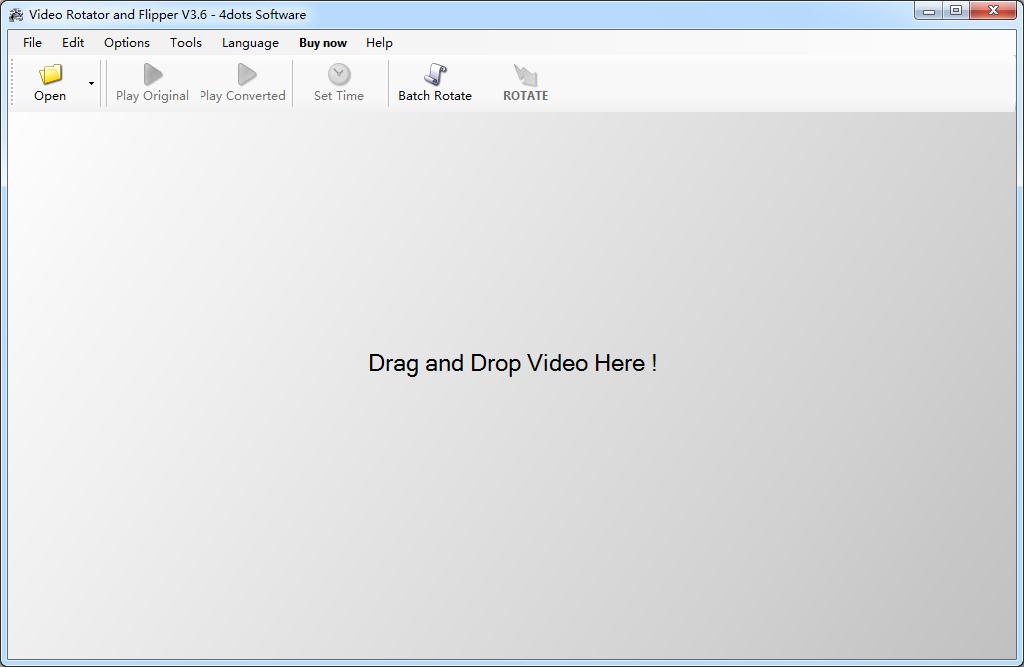Click the Buy now menu item
Image resolution: width=1024 pixels, height=667 pixels.
pos(323,43)
